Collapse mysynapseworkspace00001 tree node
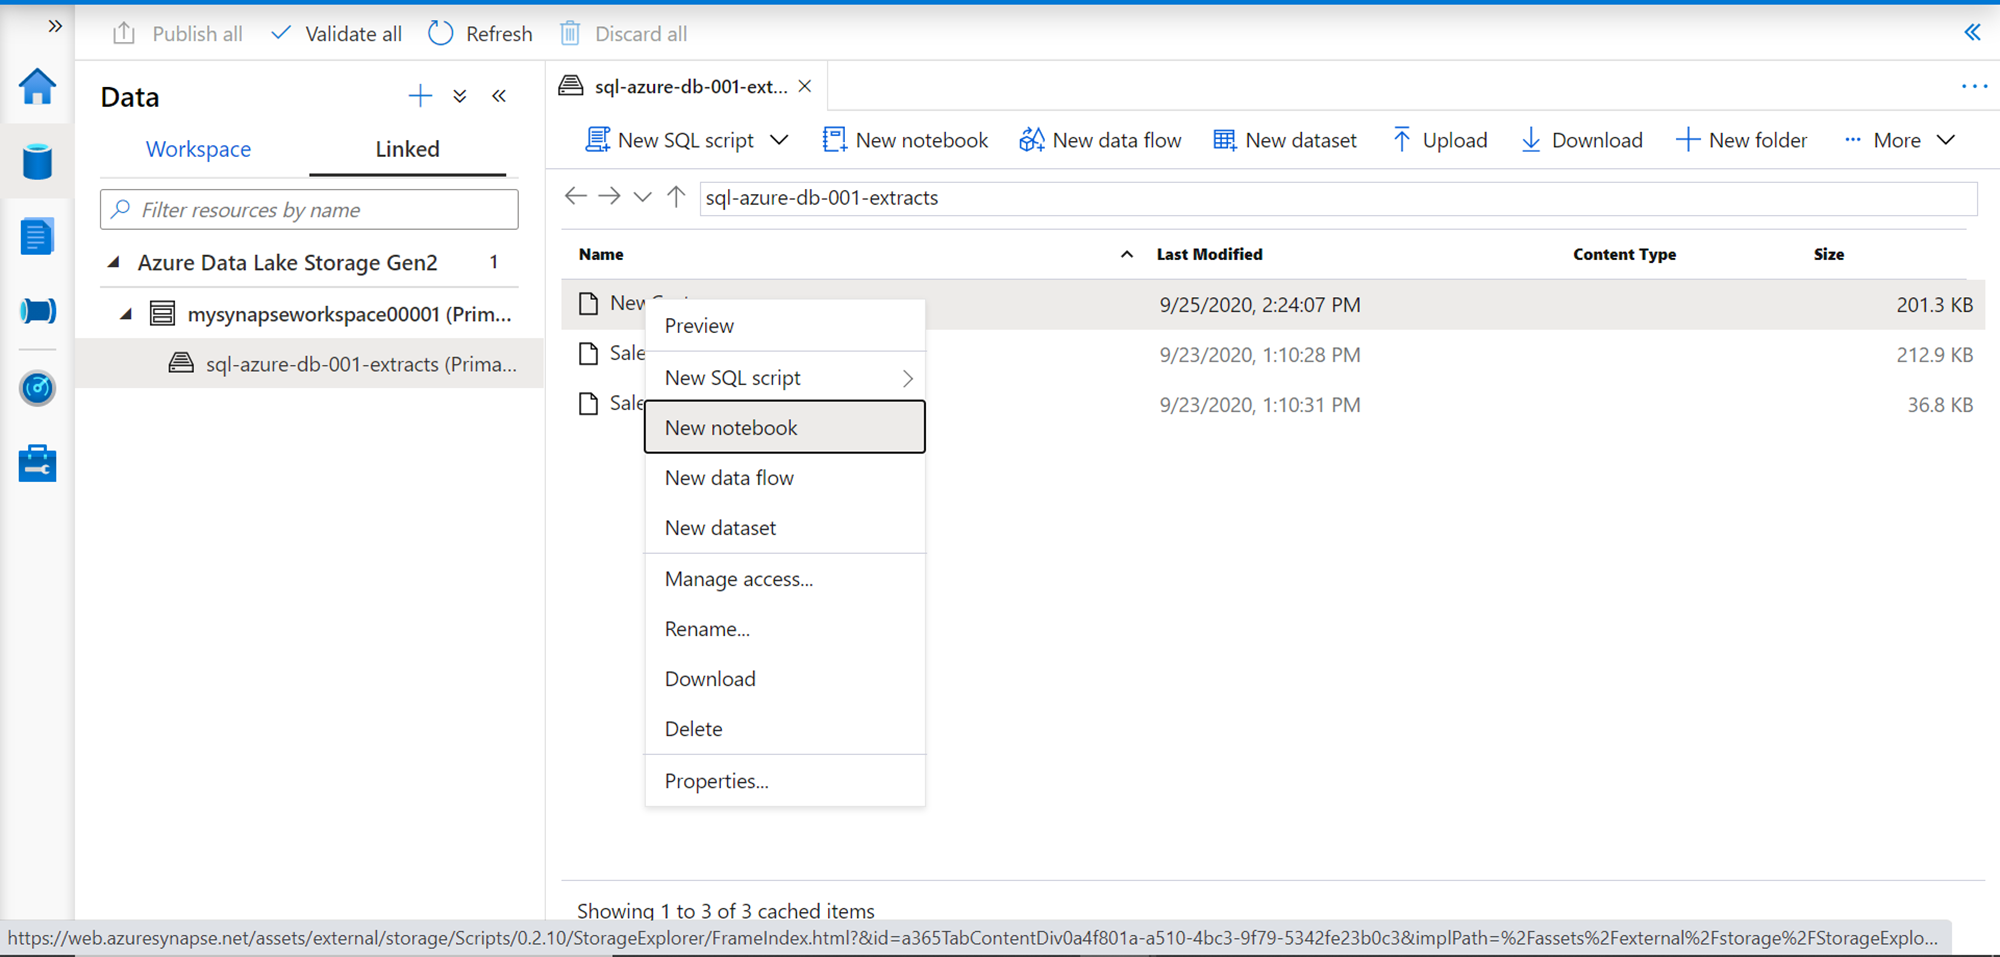This screenshot has width=2000, height=957. coord(126,314)
